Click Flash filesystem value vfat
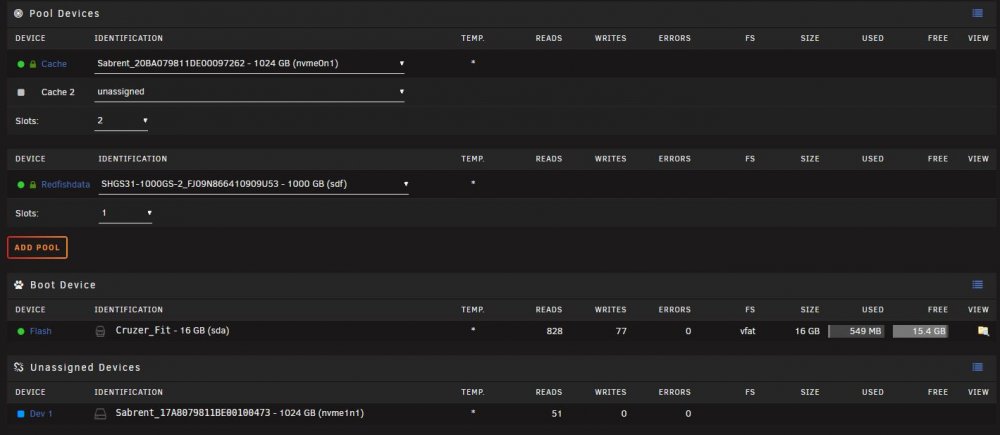Viewport: 1000px width, 435px height. tap(747, 331)
